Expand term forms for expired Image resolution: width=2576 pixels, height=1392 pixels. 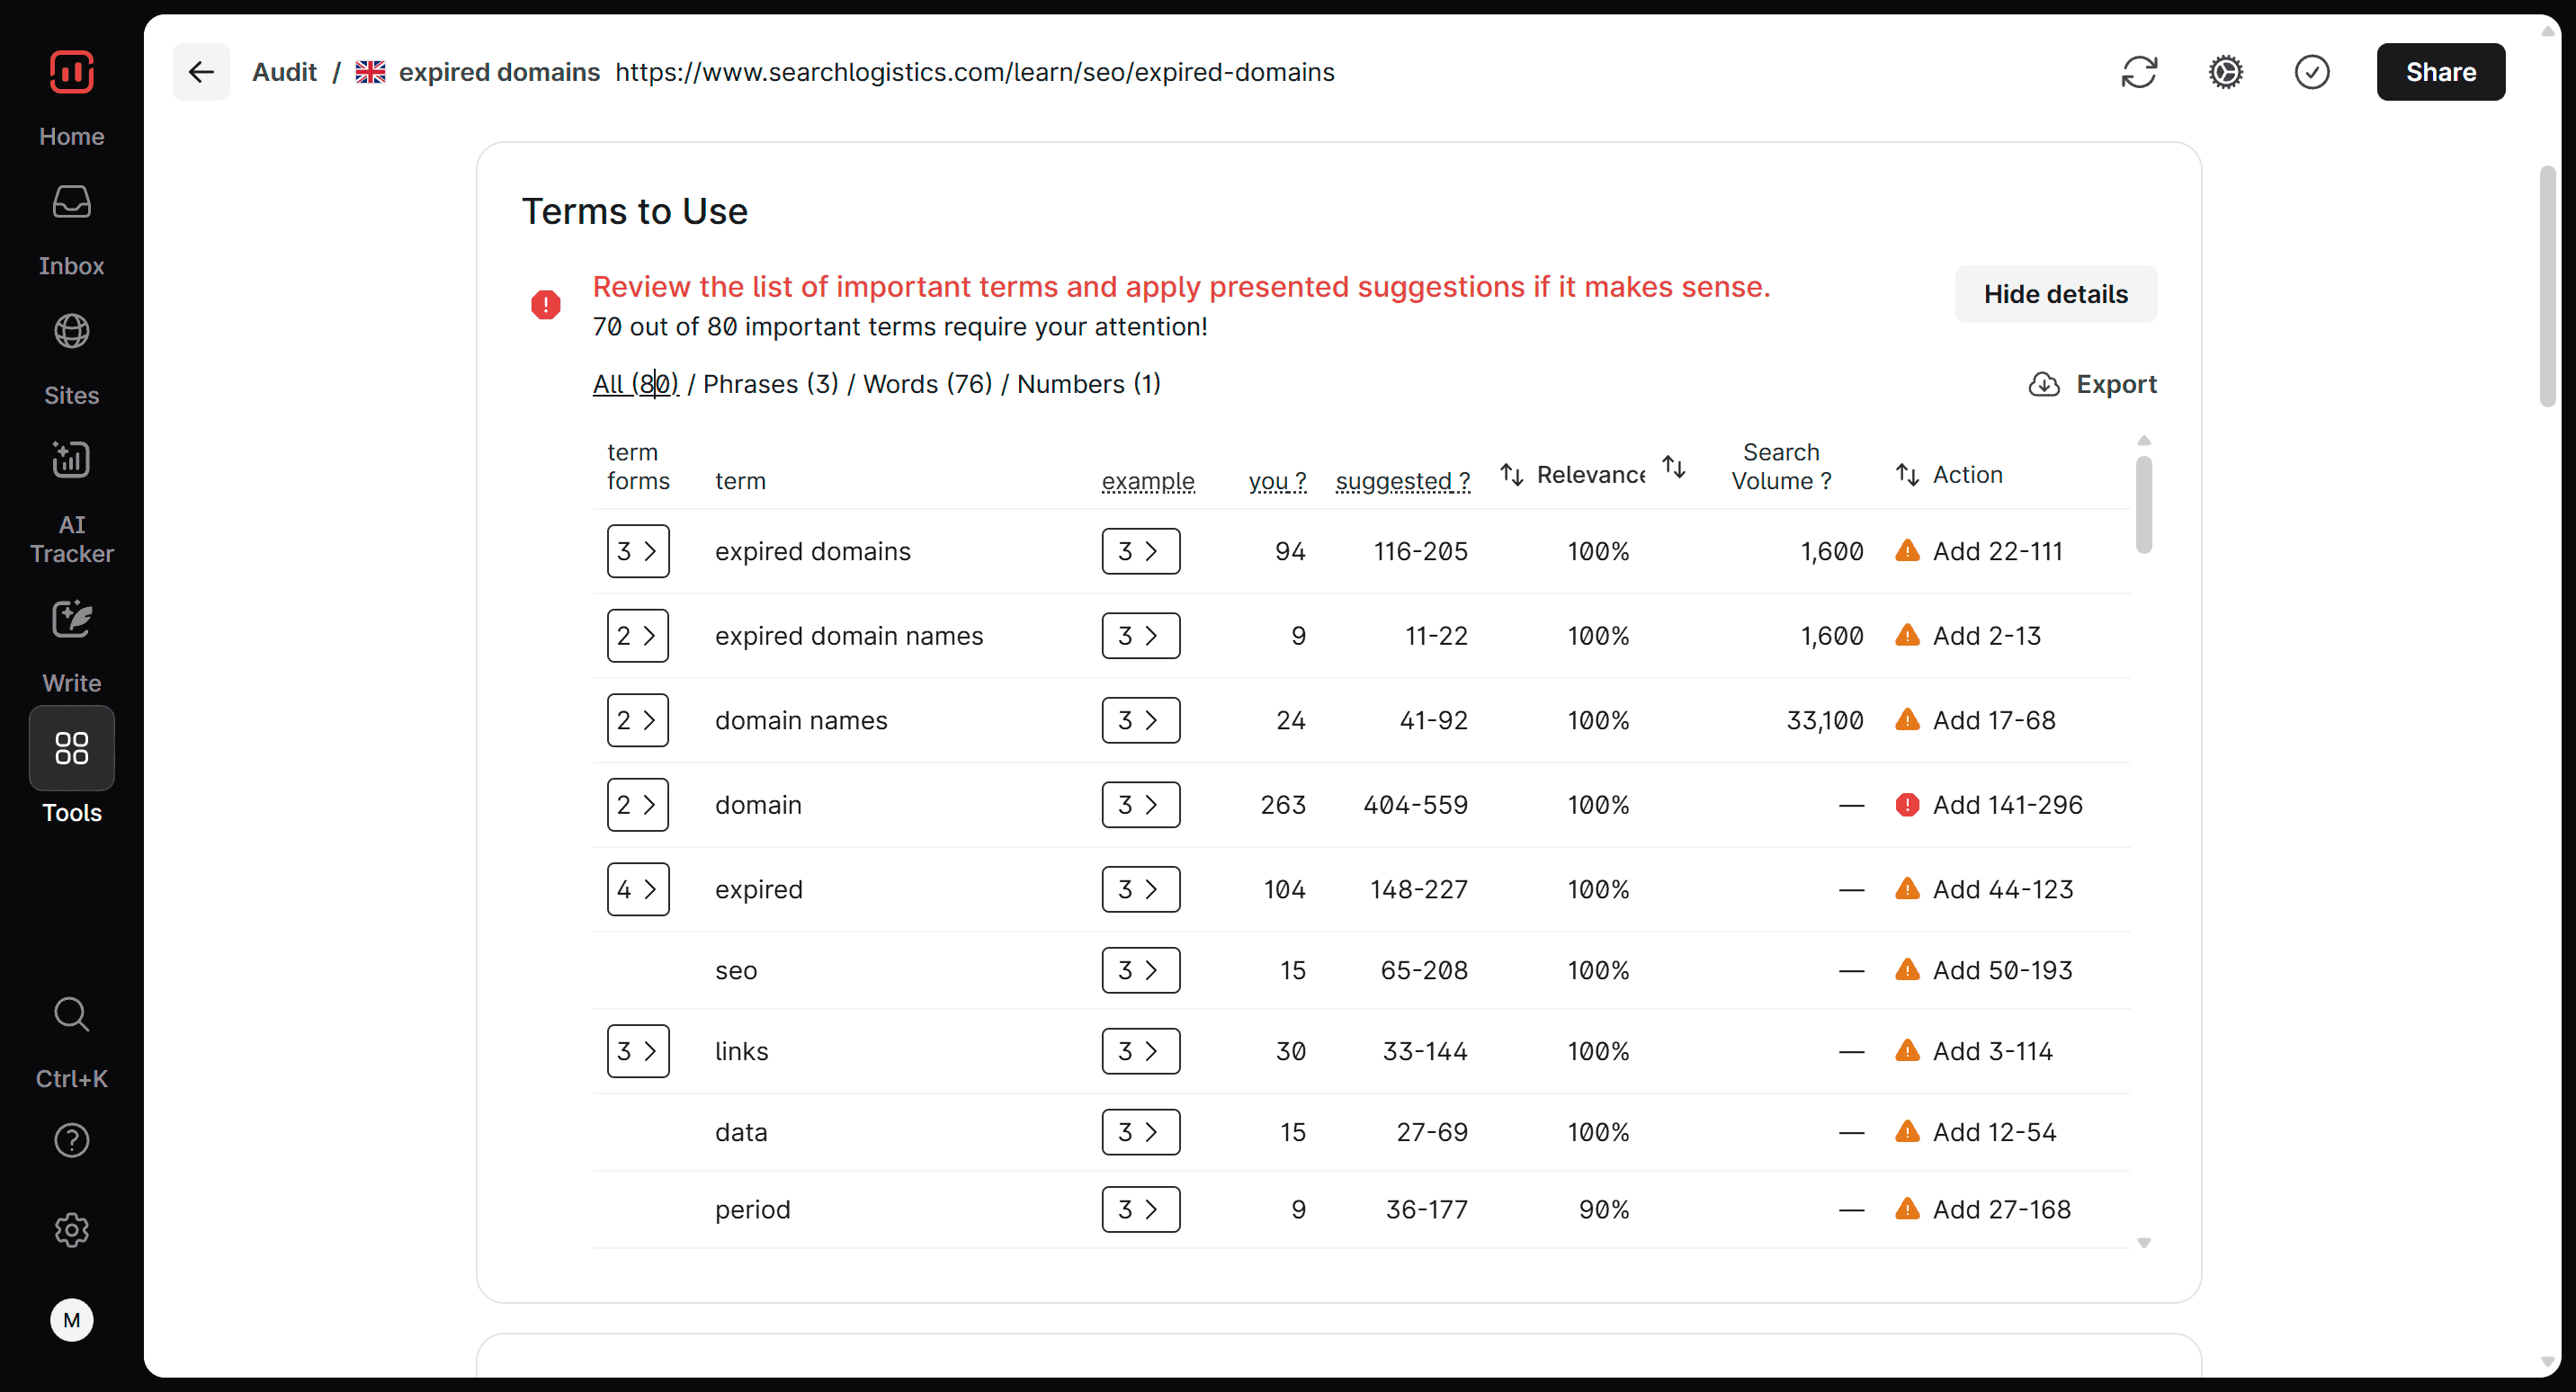coord(638,889)
